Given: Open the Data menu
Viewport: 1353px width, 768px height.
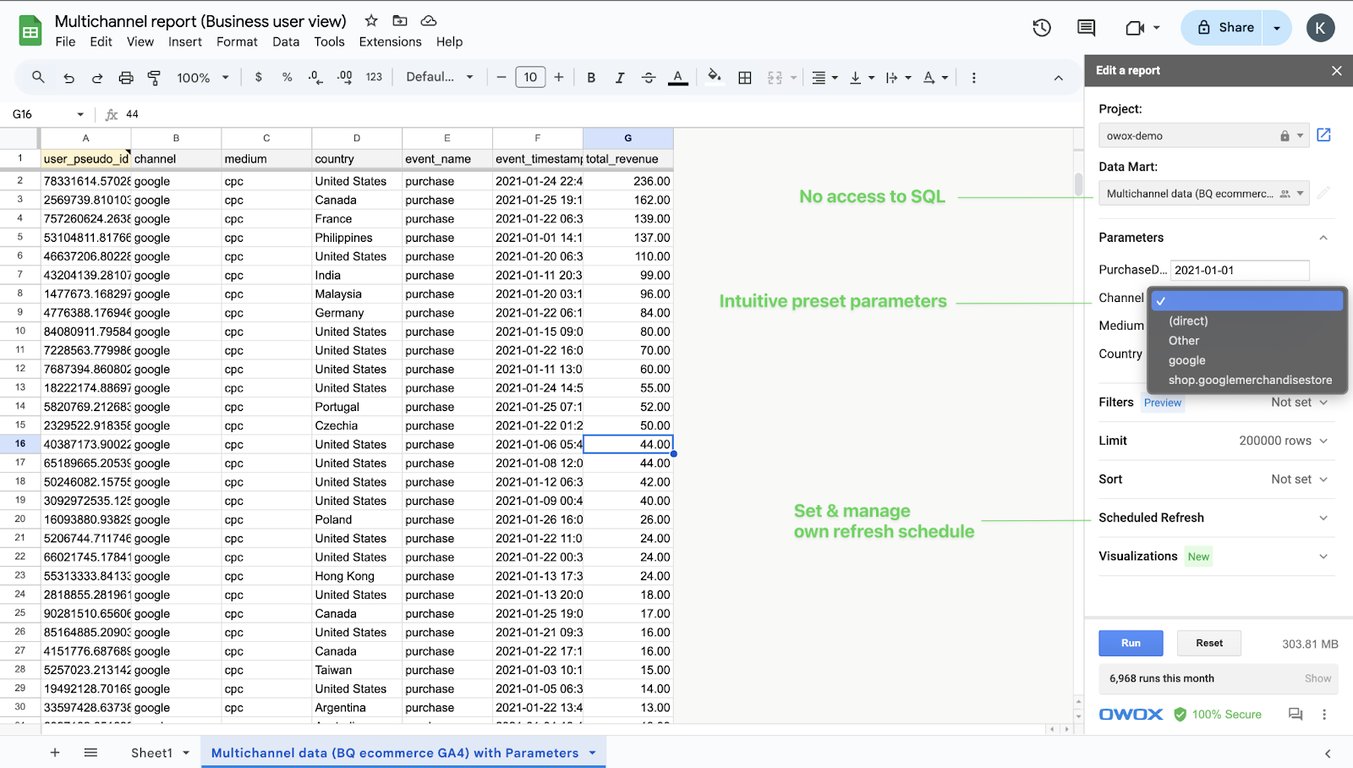Looking at the screenshot, I should [x=286, y=42].
